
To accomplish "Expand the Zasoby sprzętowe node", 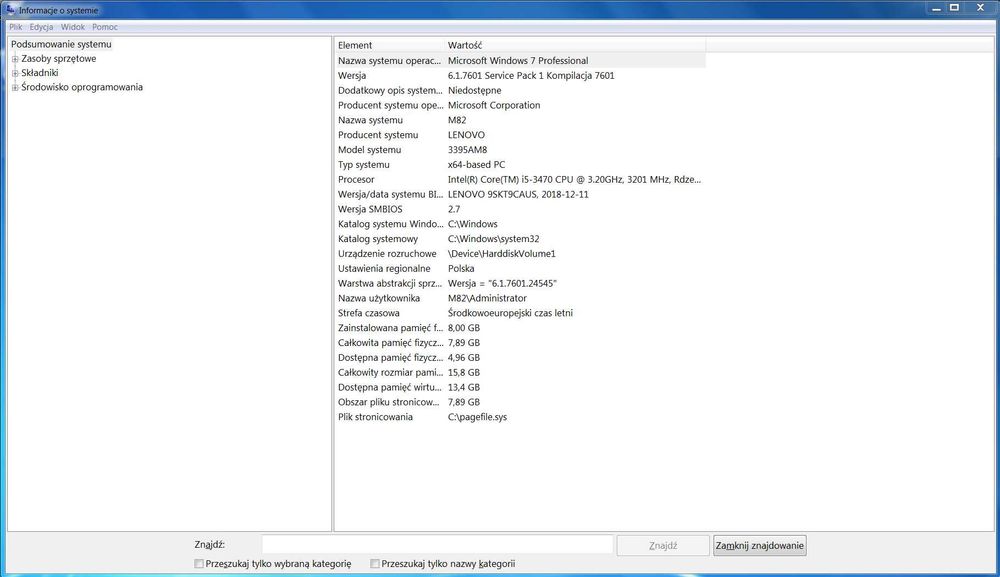I will 15,59.
